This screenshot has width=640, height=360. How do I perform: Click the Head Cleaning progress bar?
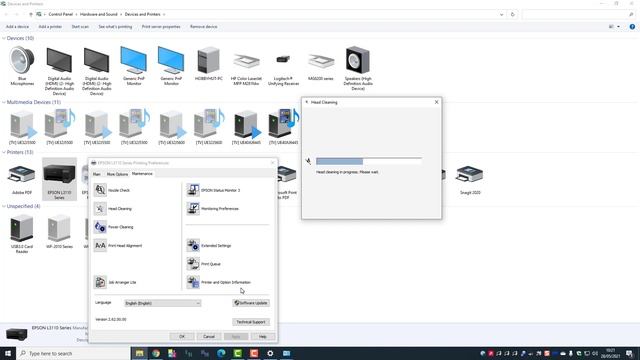tap(369, 162)
